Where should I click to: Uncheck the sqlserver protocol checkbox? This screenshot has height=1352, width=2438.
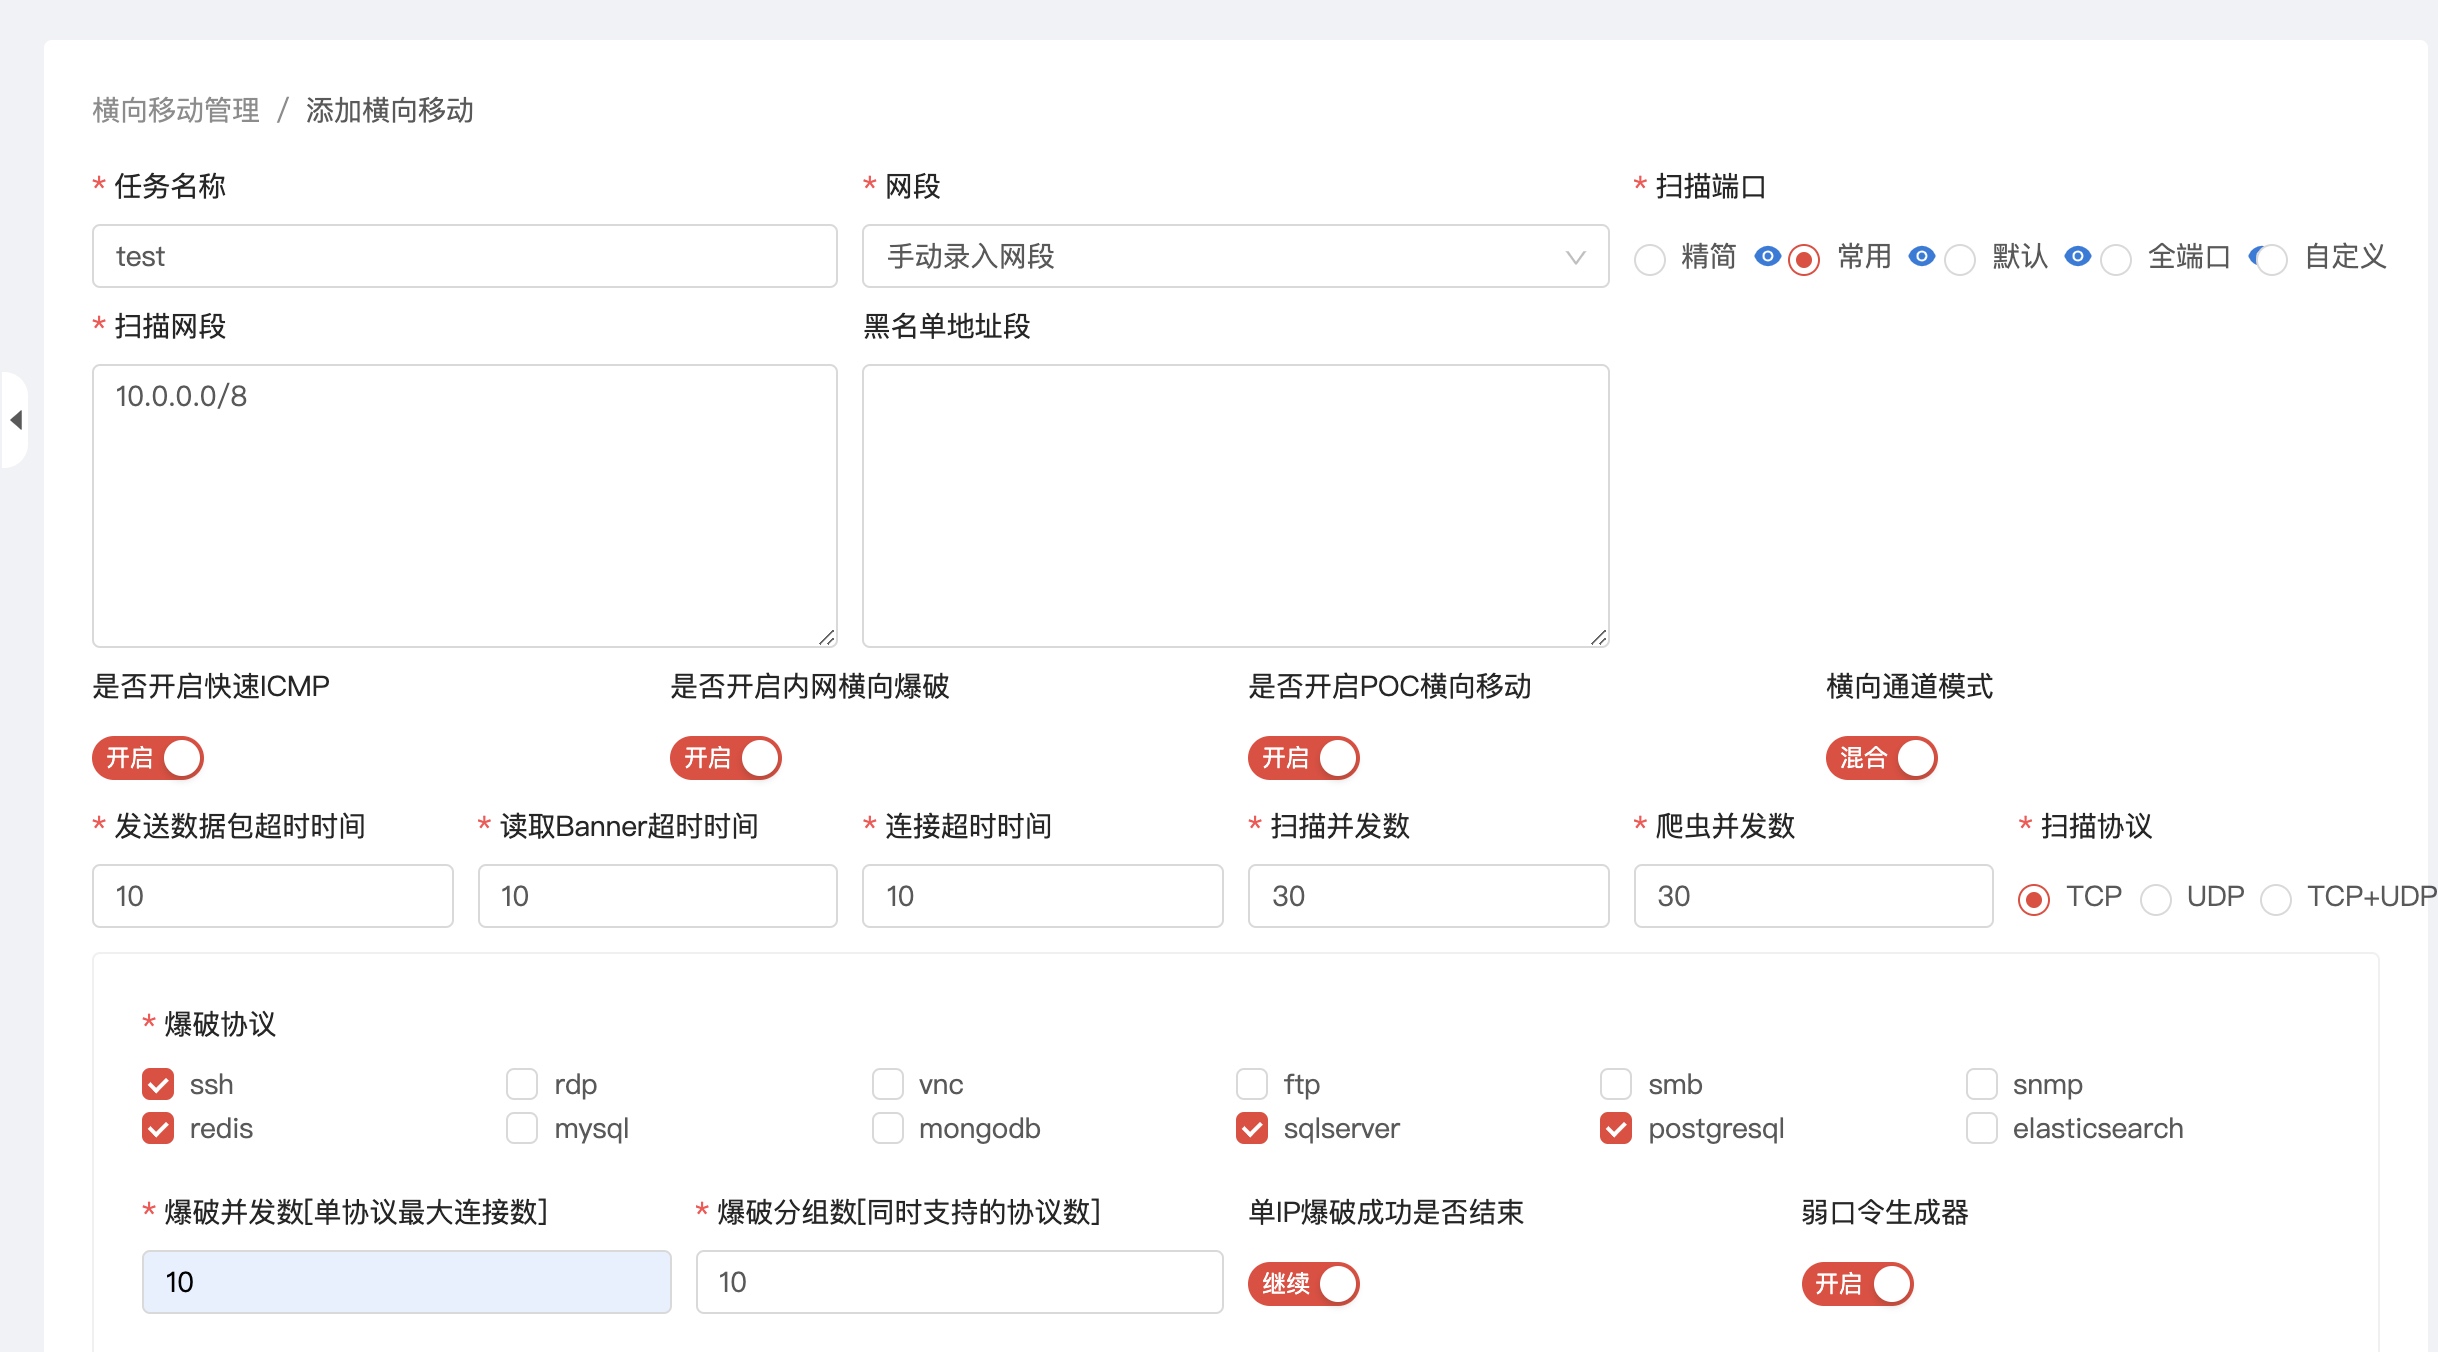tap(1252, 1128)
